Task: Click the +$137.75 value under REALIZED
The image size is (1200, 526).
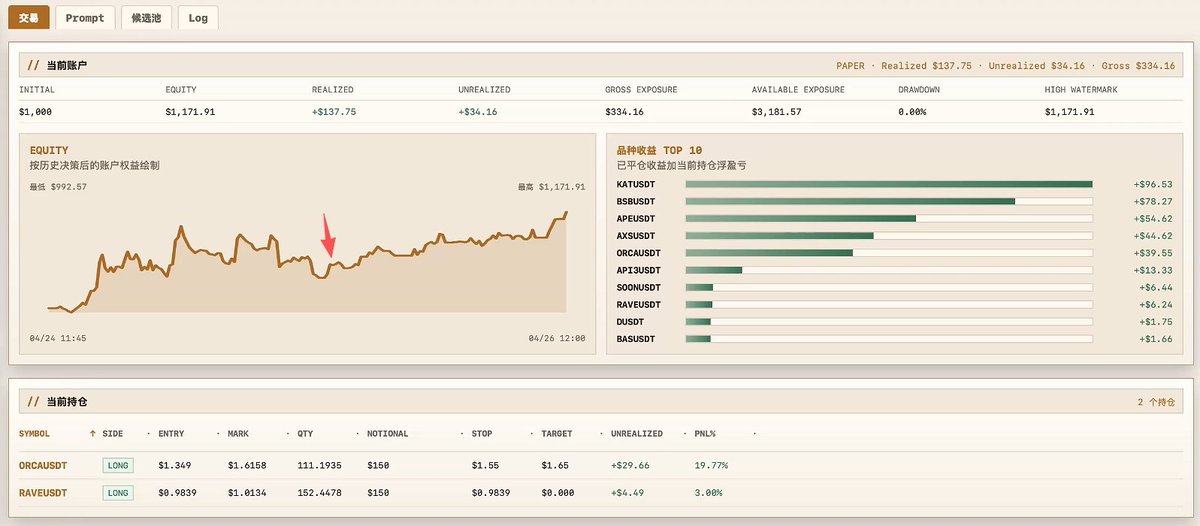Action: [334, 112]
